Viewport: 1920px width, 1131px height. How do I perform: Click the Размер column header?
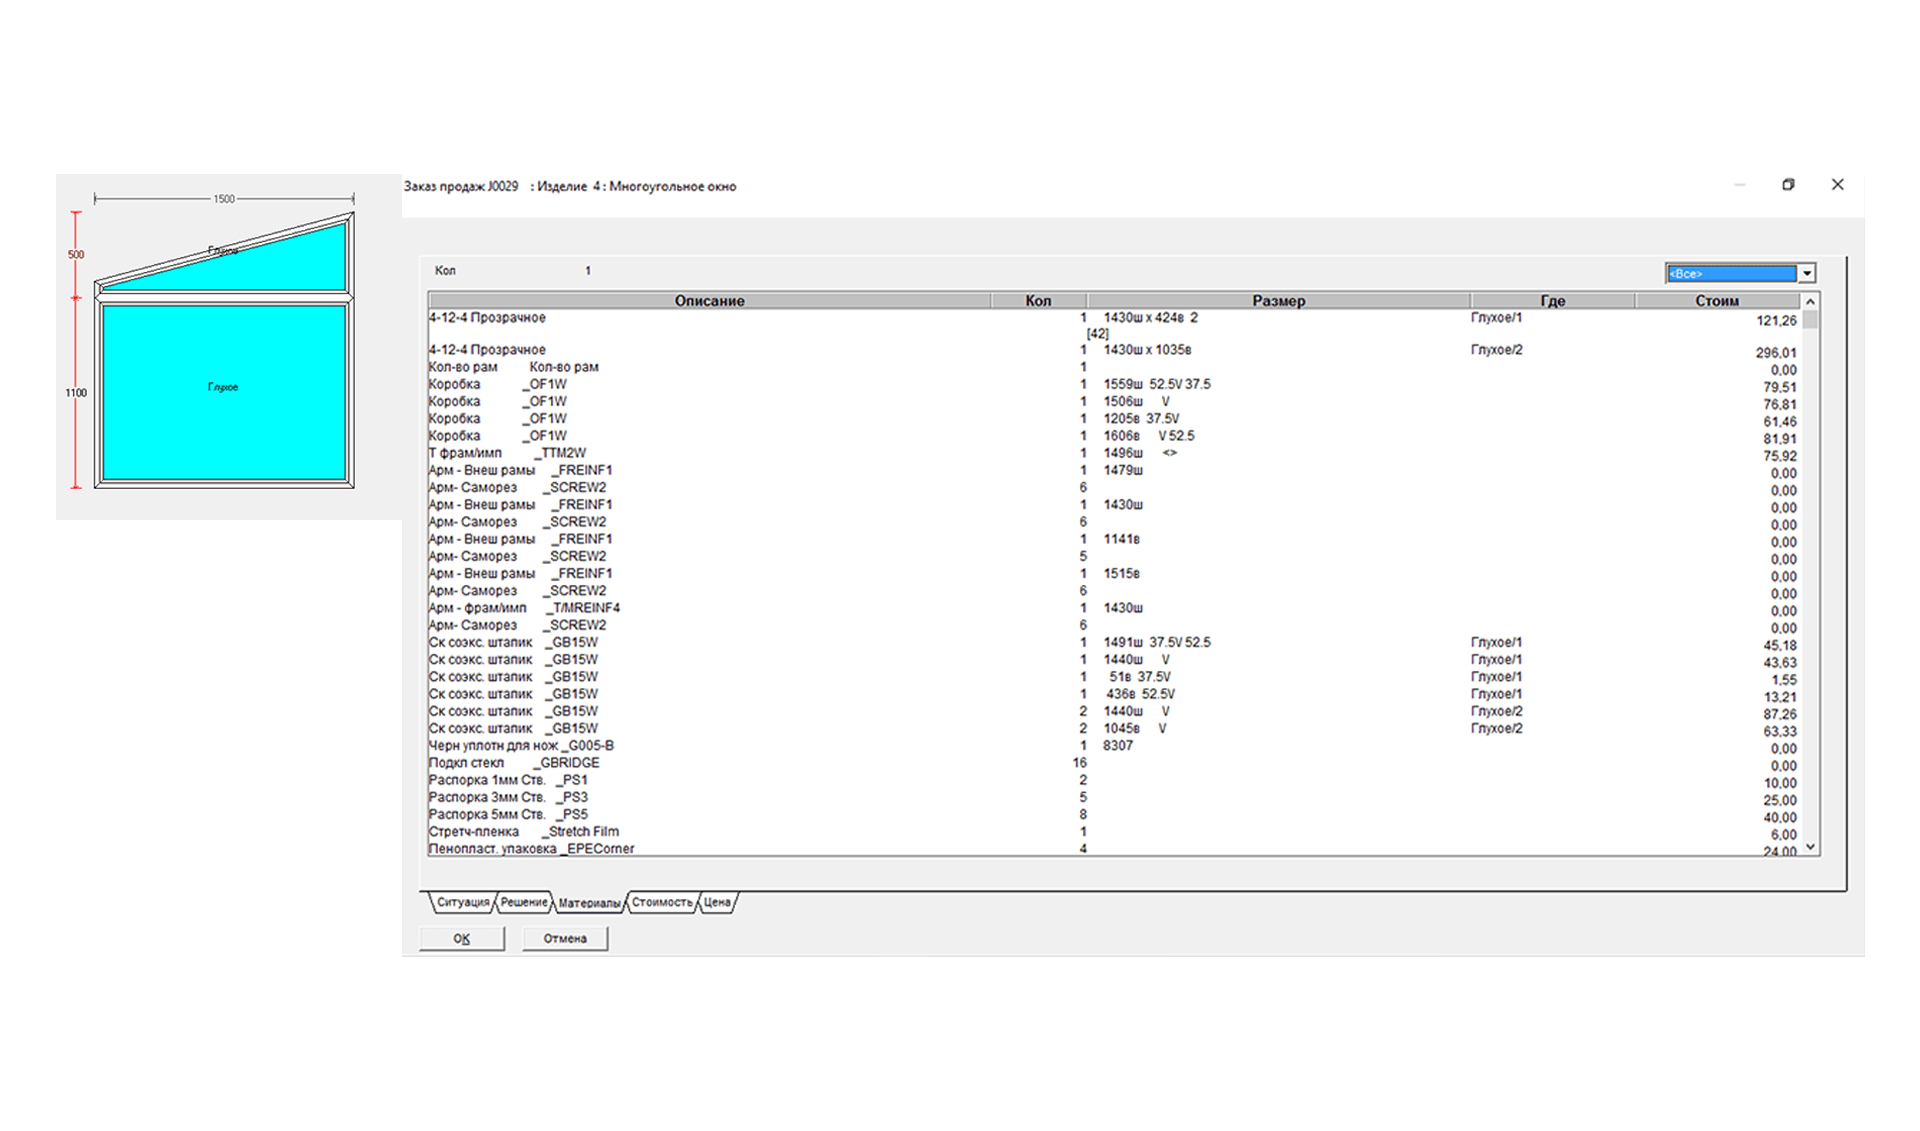click(x=1278, y=300)
